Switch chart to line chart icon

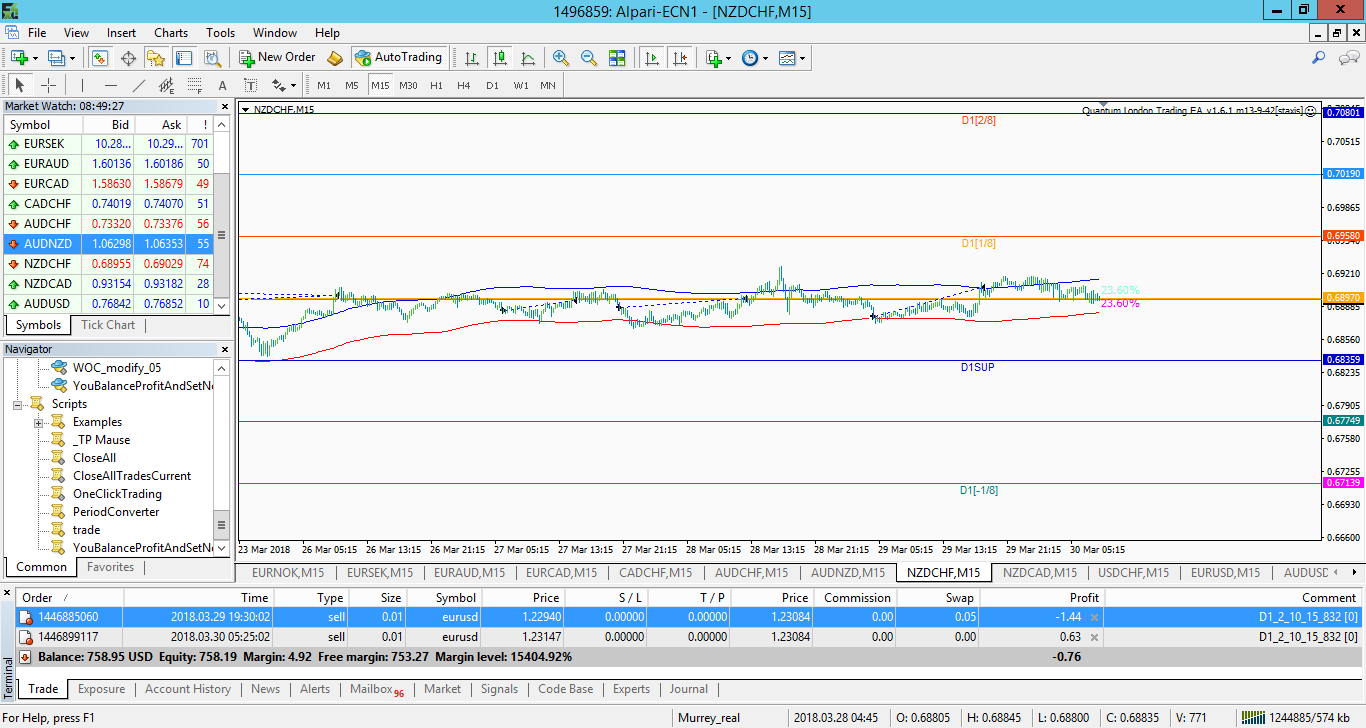click(x=527, y=58)
